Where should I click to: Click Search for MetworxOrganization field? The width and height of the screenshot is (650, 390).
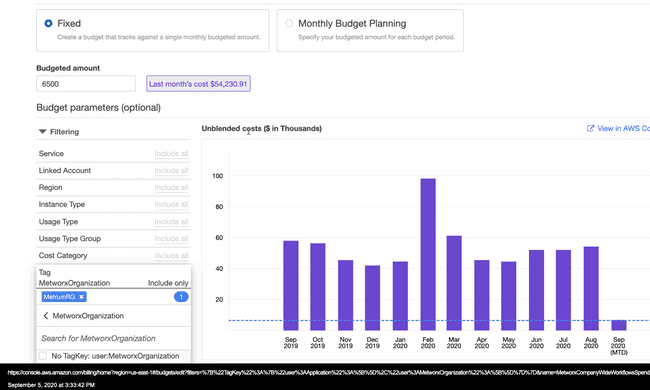pyautogui.click(x=114, y=338)
